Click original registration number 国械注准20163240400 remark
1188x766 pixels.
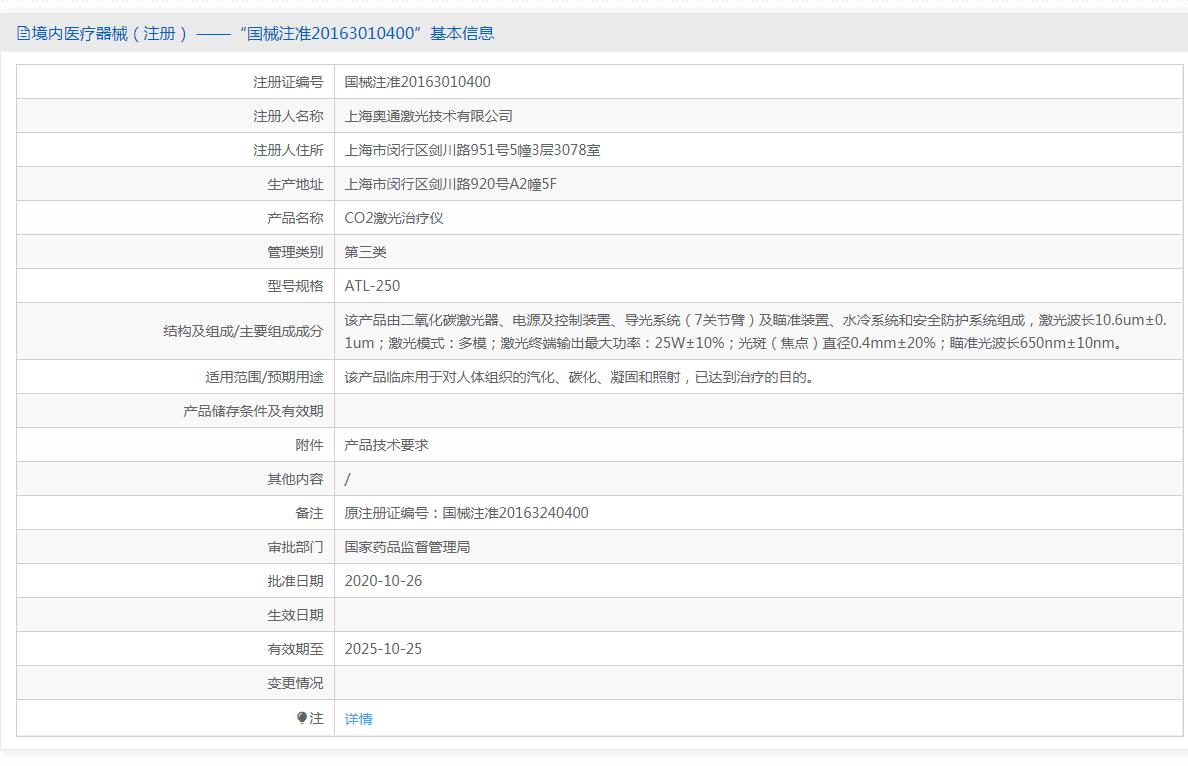(466, 513)
